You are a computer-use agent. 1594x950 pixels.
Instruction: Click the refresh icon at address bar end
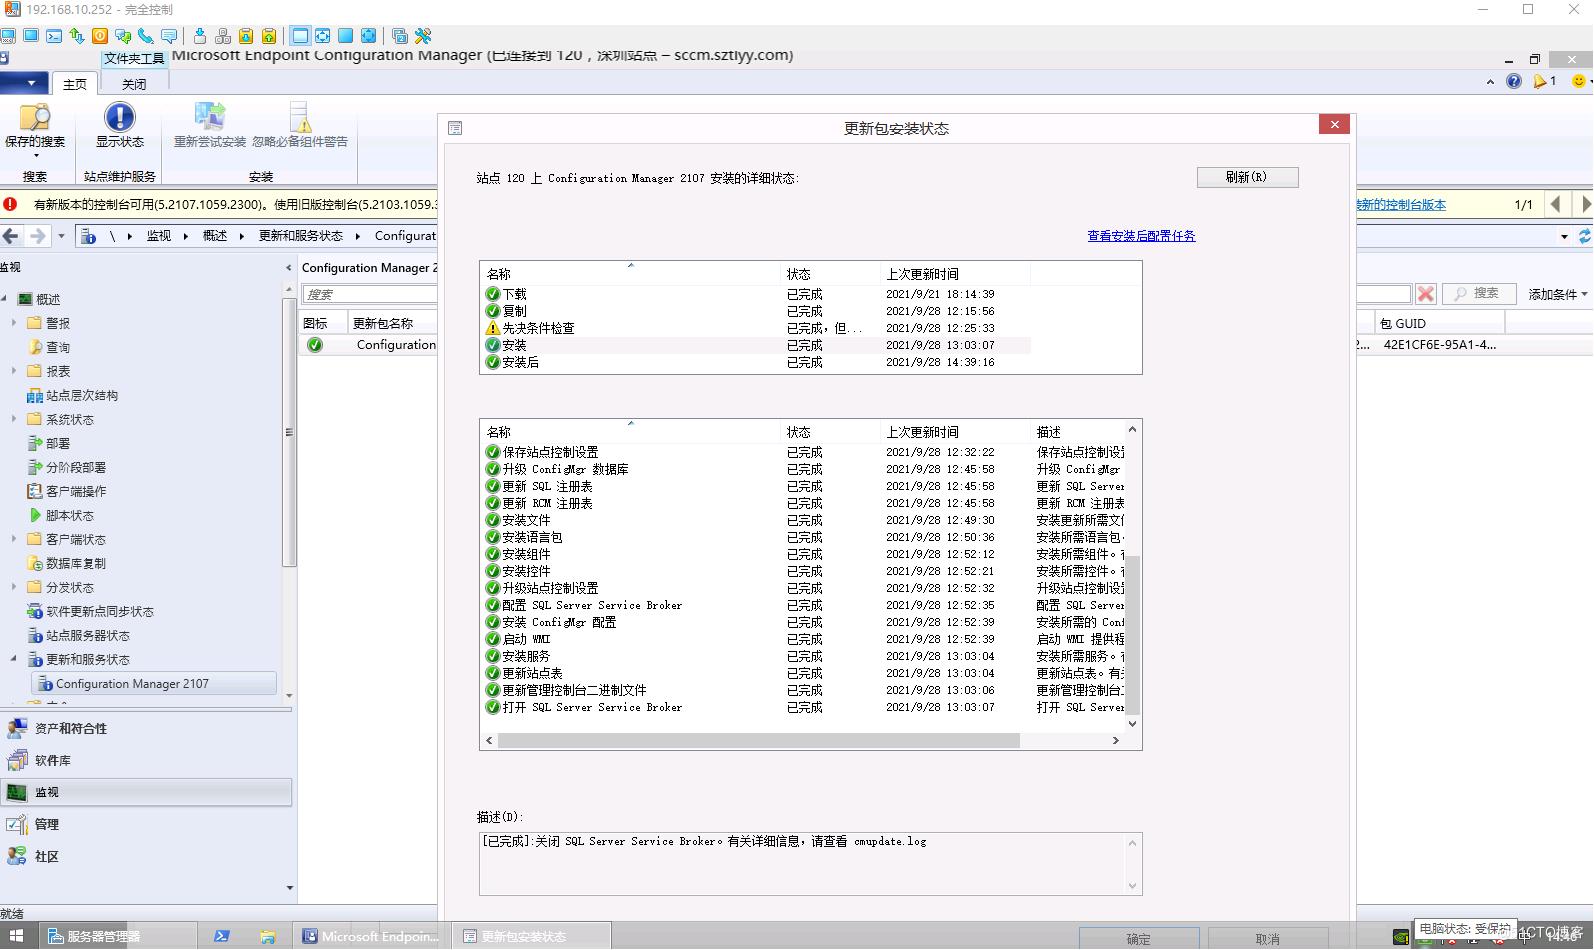(1585, 236)
